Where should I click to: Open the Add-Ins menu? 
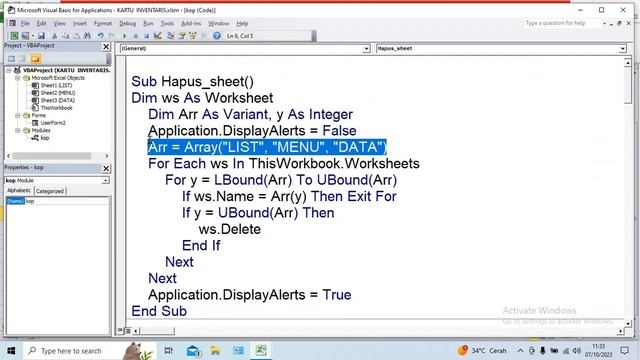[191, 24]
